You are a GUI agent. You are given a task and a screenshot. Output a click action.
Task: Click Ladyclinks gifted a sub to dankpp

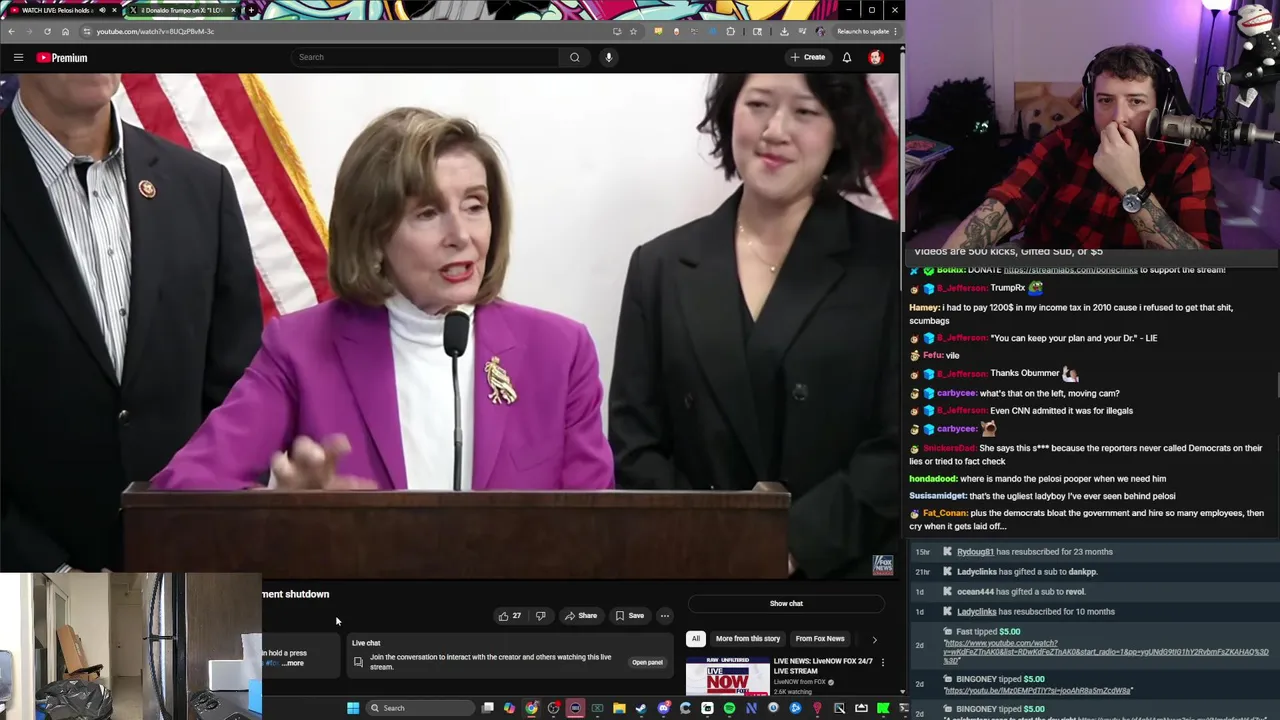(1027, 572)
